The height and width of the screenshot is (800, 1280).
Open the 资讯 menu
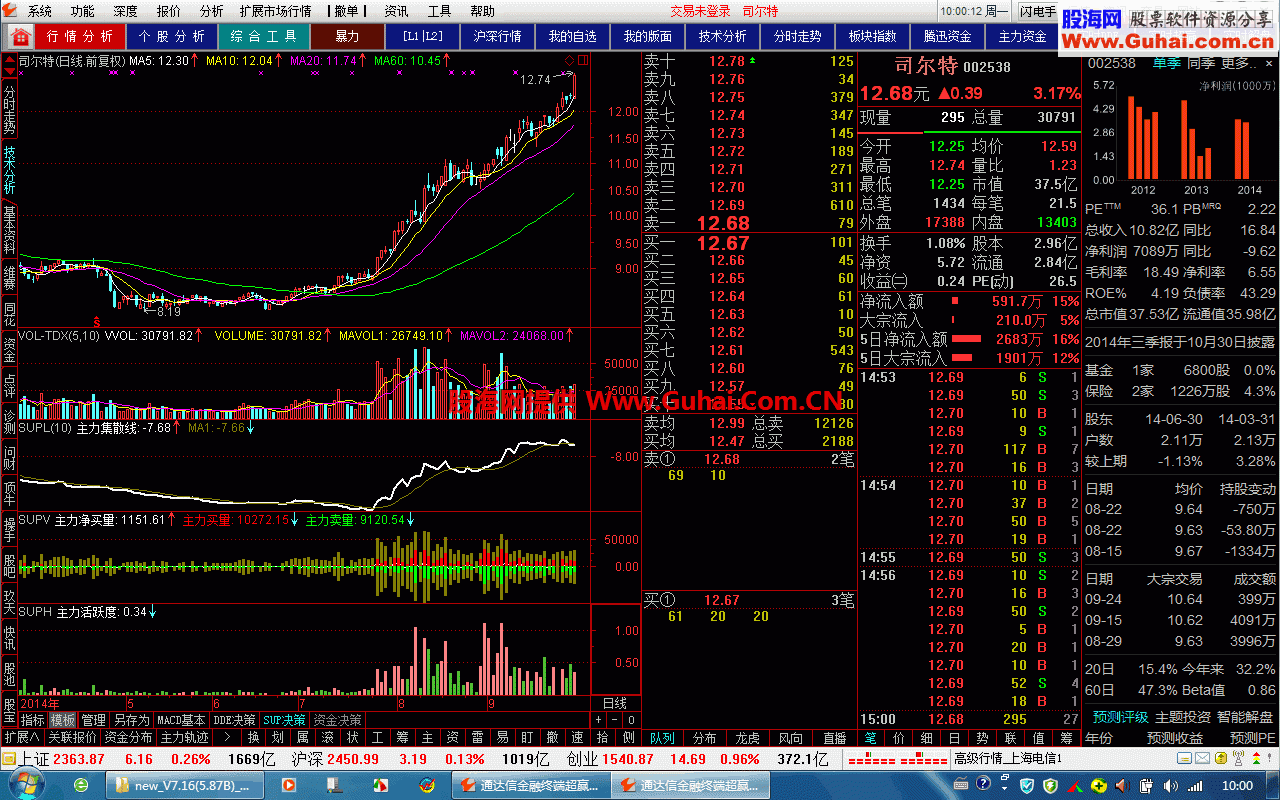[x=396, y=11]
